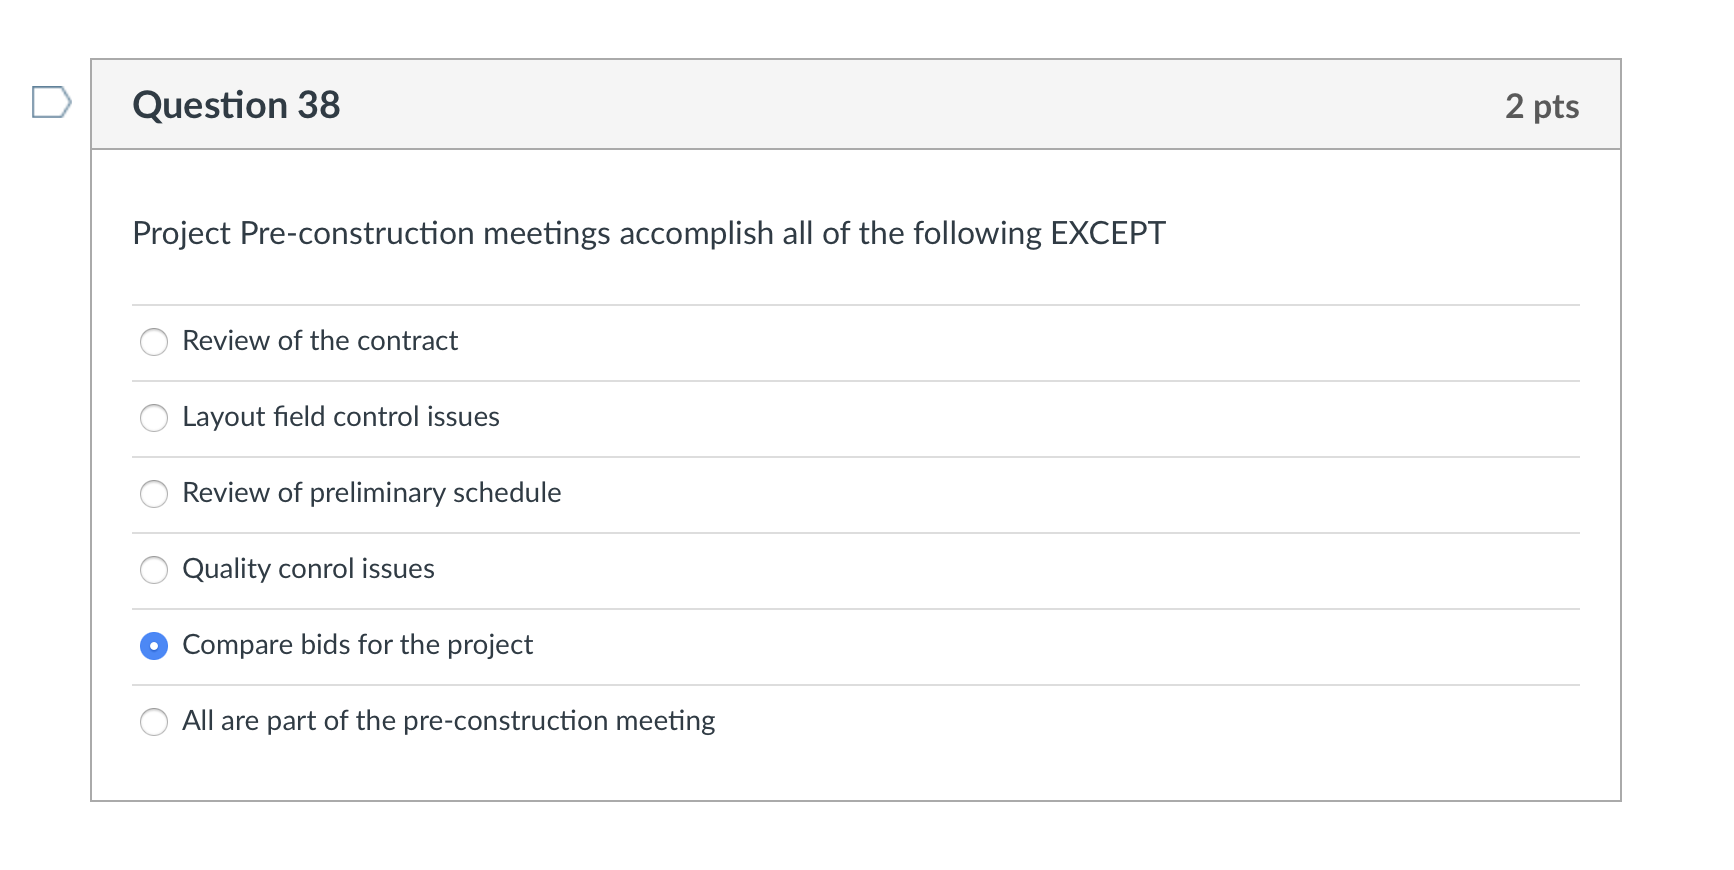Click the word 'EXCEPT' in the question prompt
1734x870 pixels.
[1108, 233]
